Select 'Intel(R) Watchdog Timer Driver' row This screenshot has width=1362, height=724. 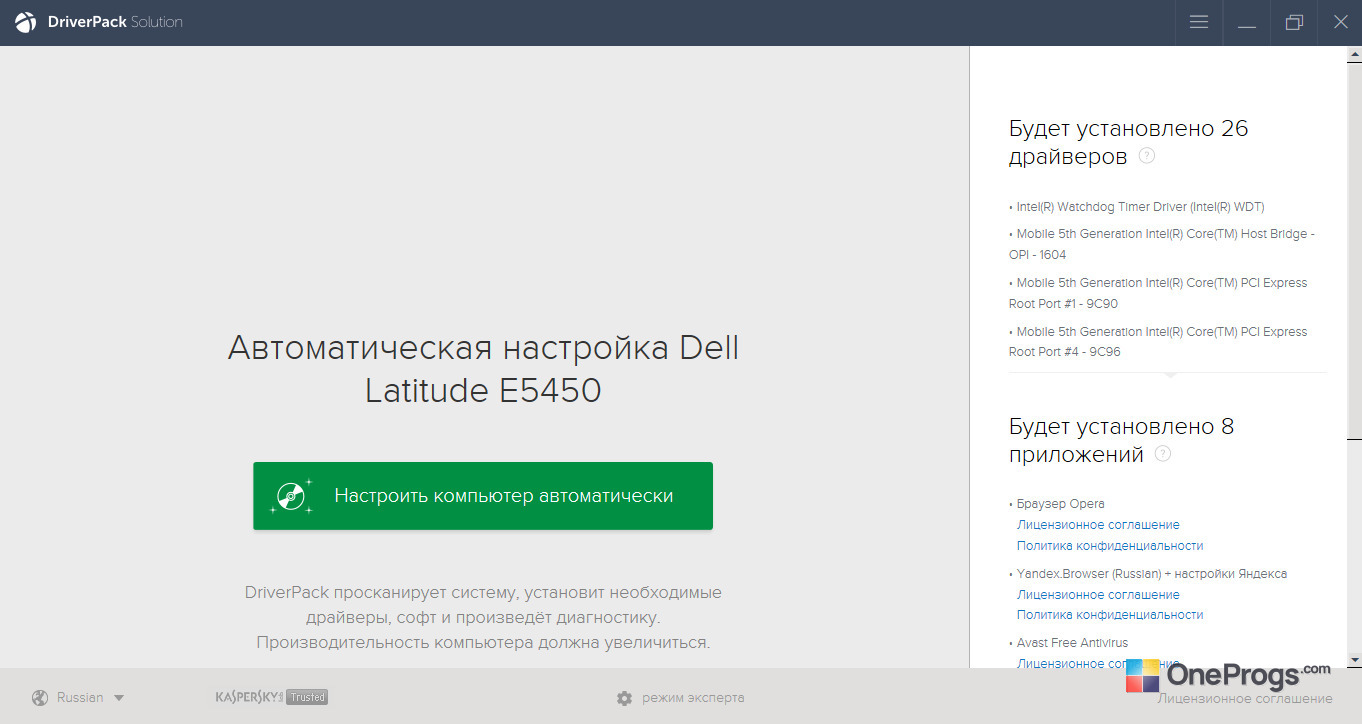pos(1137,207)
